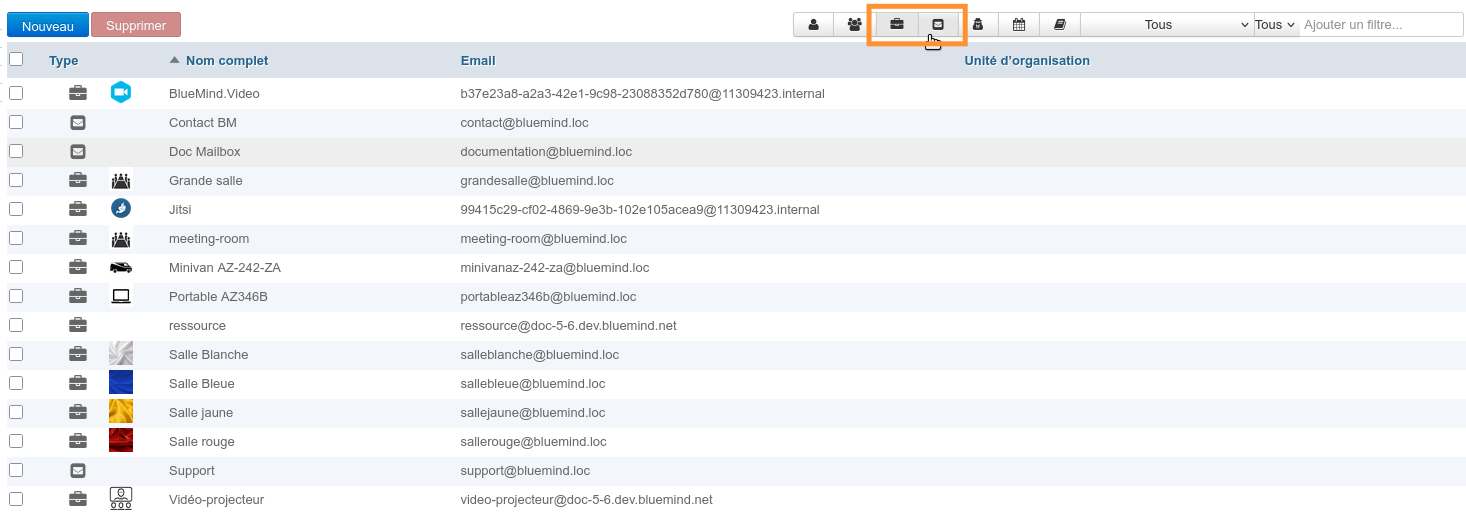The height and width of the screenshot is (513, 1466).
Task: Filter list by users icon
Action: click(x=813, y=24)
